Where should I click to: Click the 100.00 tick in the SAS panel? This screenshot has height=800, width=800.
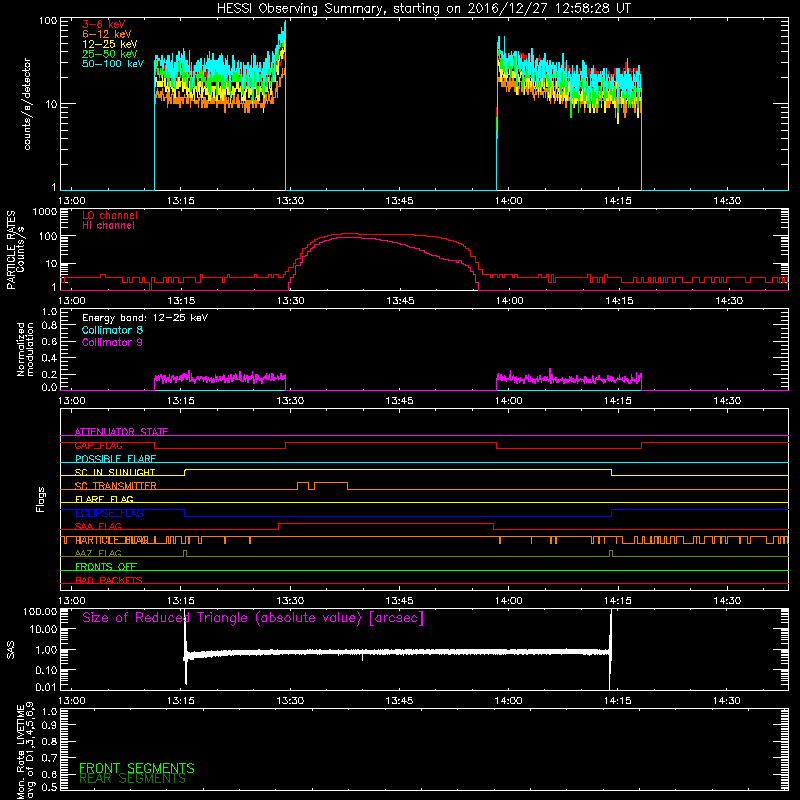point(40,612)
